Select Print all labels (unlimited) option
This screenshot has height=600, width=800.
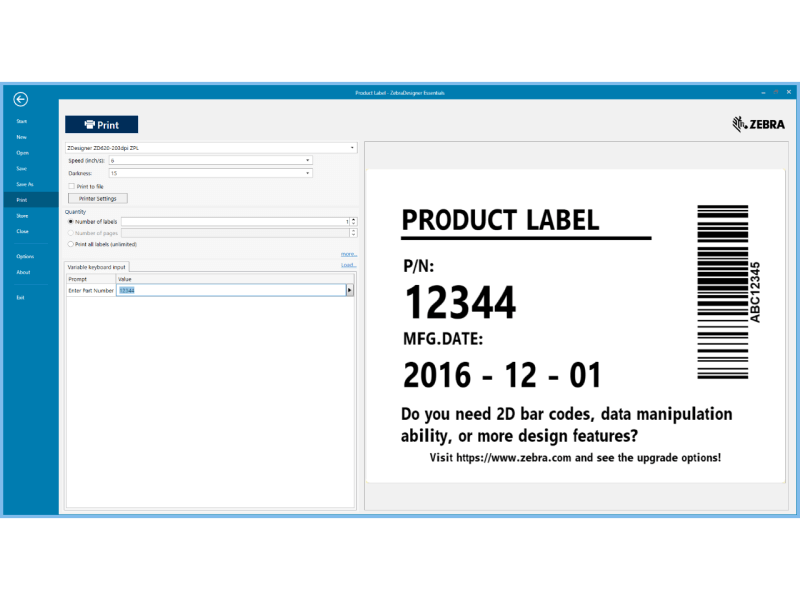tap(71, 244)
